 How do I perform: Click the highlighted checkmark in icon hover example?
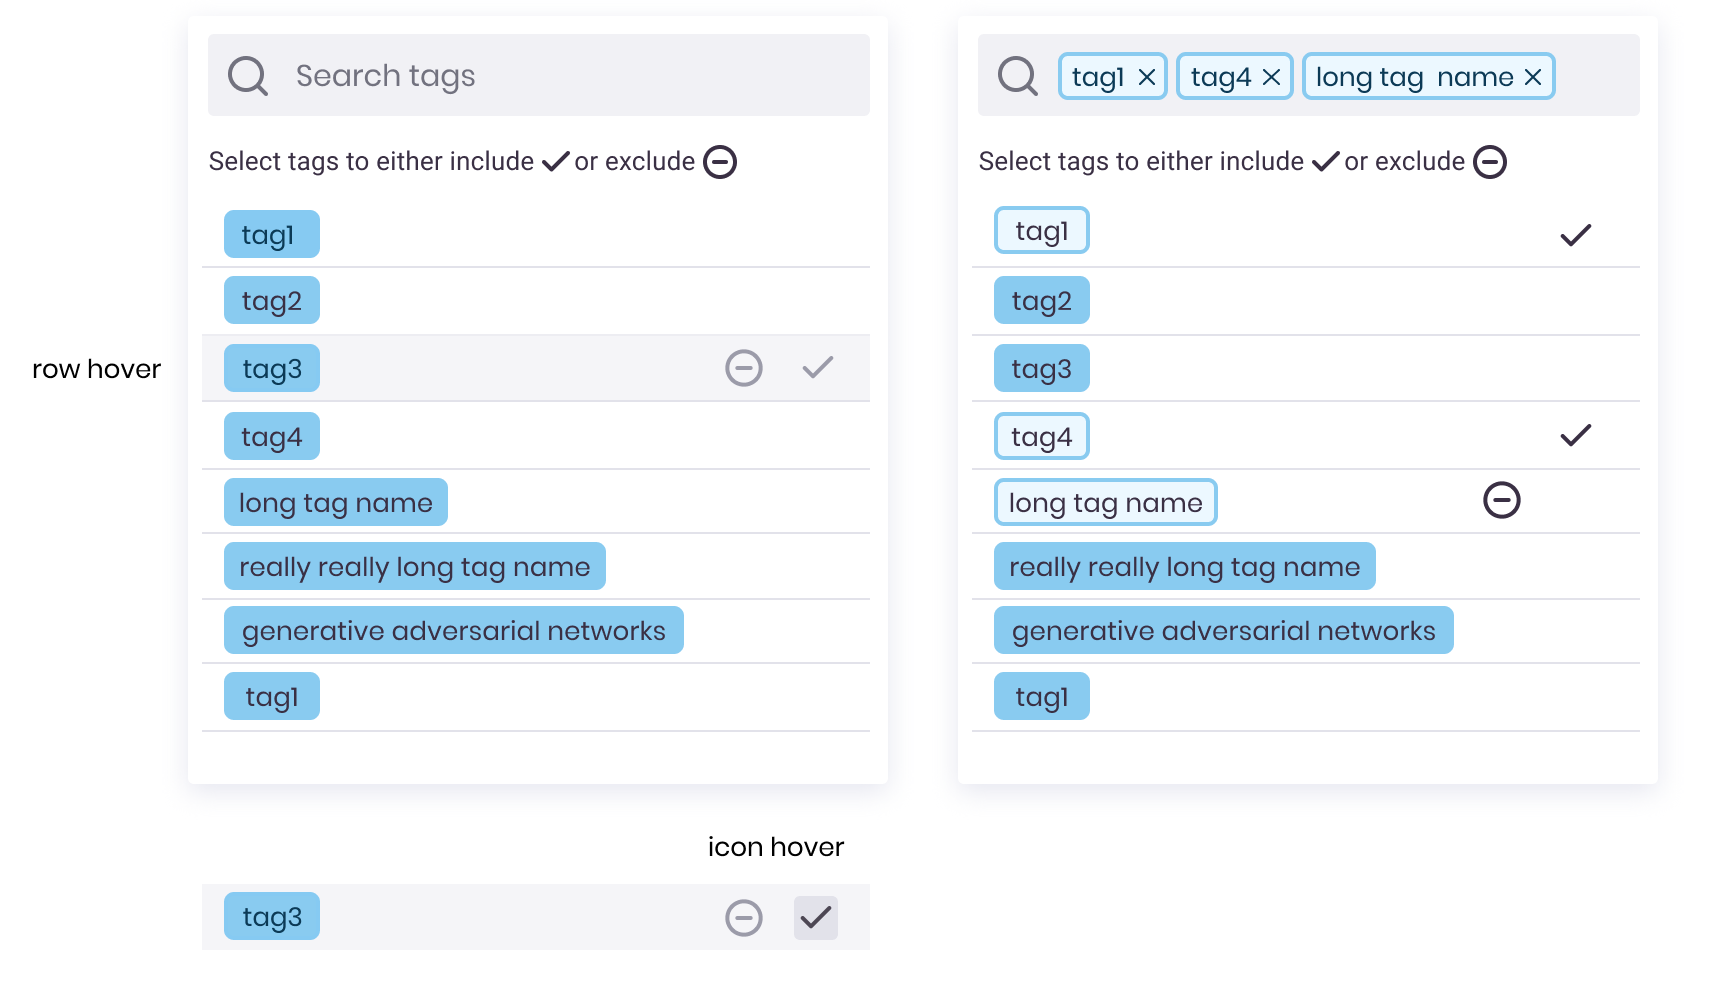tap(816, 915)
